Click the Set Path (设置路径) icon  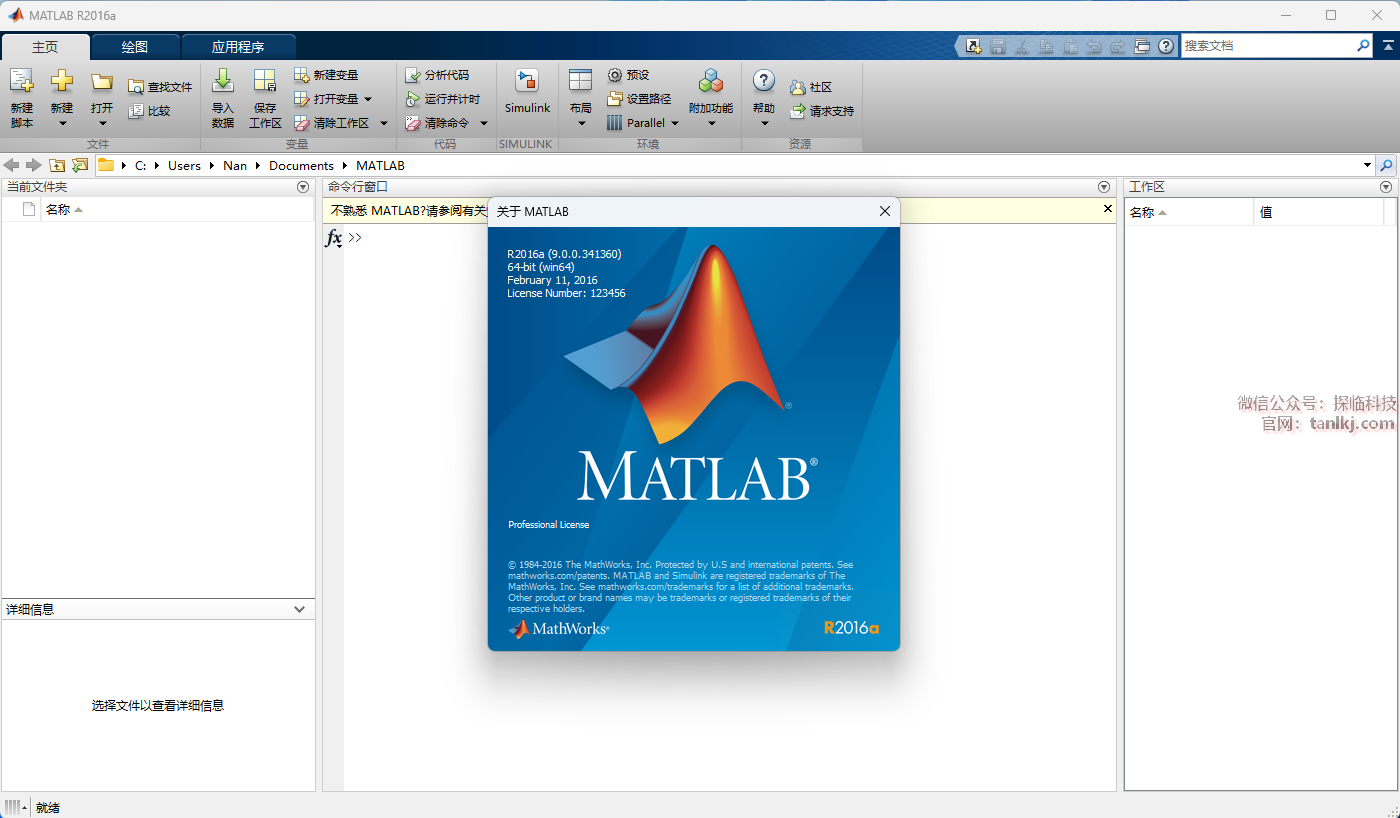point(615,99)
